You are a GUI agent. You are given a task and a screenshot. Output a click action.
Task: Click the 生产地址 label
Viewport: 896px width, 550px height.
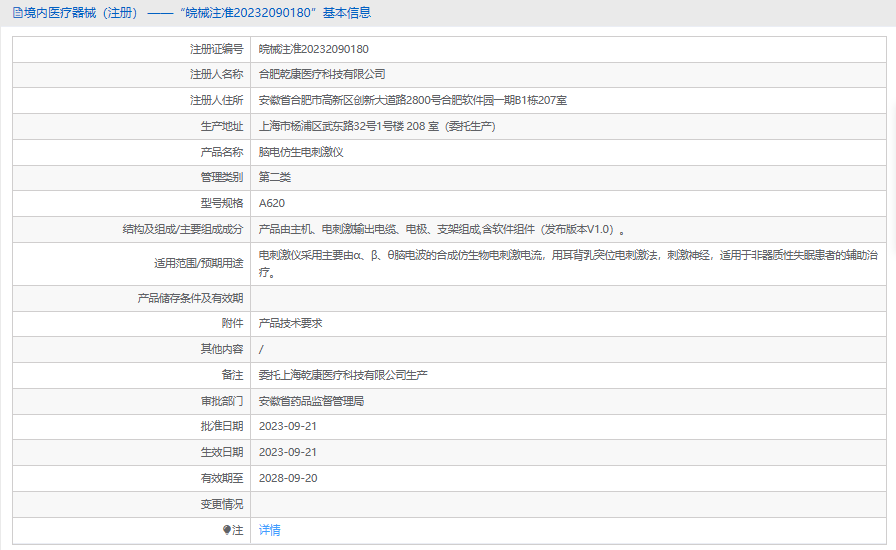(x=222, y=126)
